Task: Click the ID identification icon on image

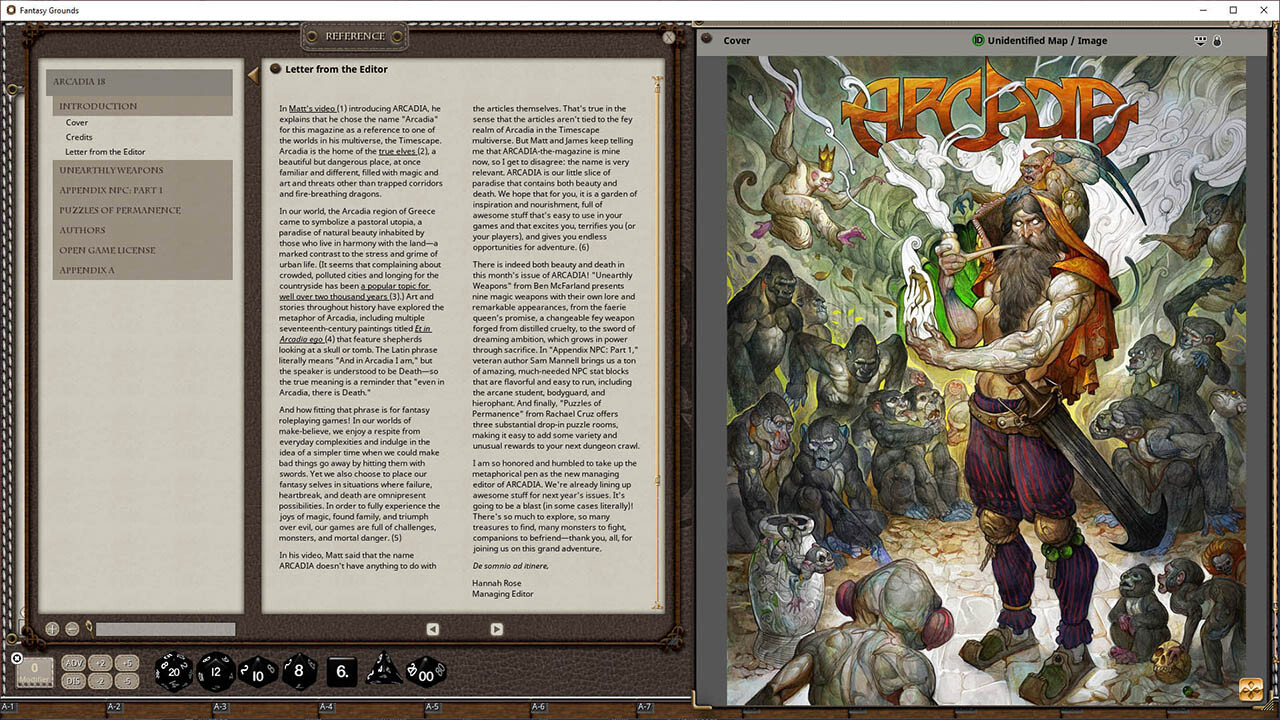Action: tap(978, 41)
